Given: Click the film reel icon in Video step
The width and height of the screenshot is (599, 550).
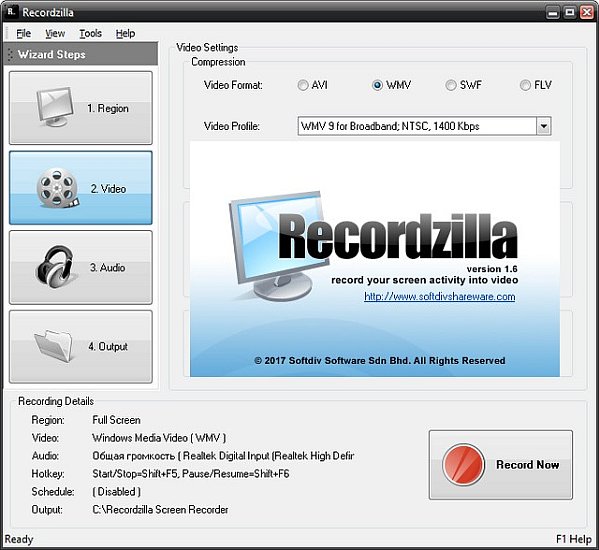Looking at the screenshot, I should tap(57, 188).
